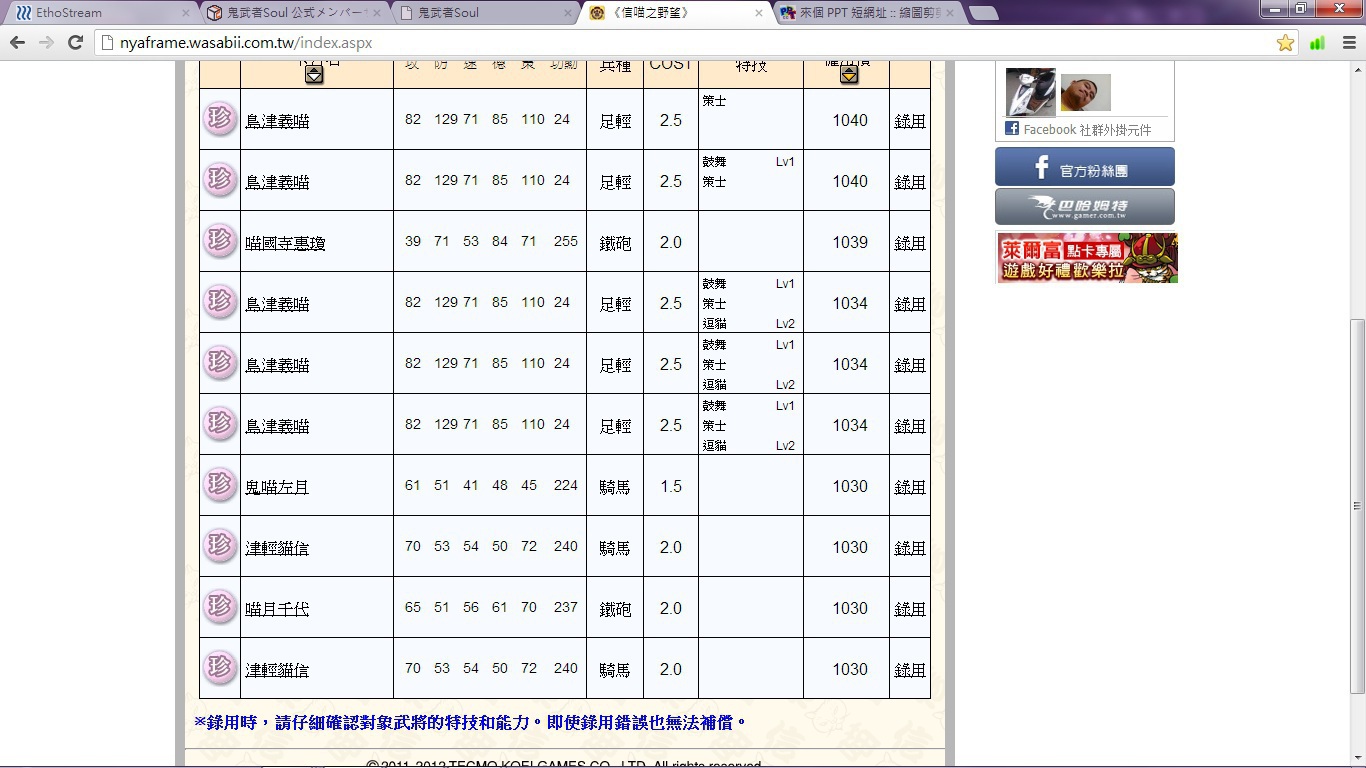The height and width of the screenshot is (768, 1366).
Task: Open a new browser tab
Action: (983, 13)
